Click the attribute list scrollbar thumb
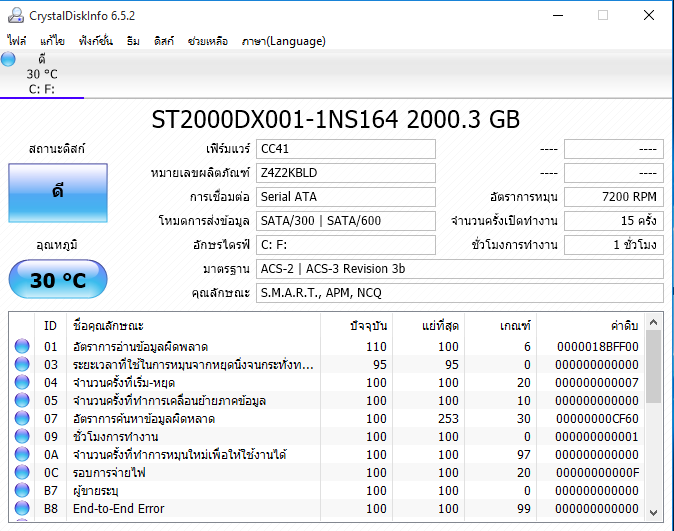The width and height of the screenshot is (674, 531). tap(653, 367)
